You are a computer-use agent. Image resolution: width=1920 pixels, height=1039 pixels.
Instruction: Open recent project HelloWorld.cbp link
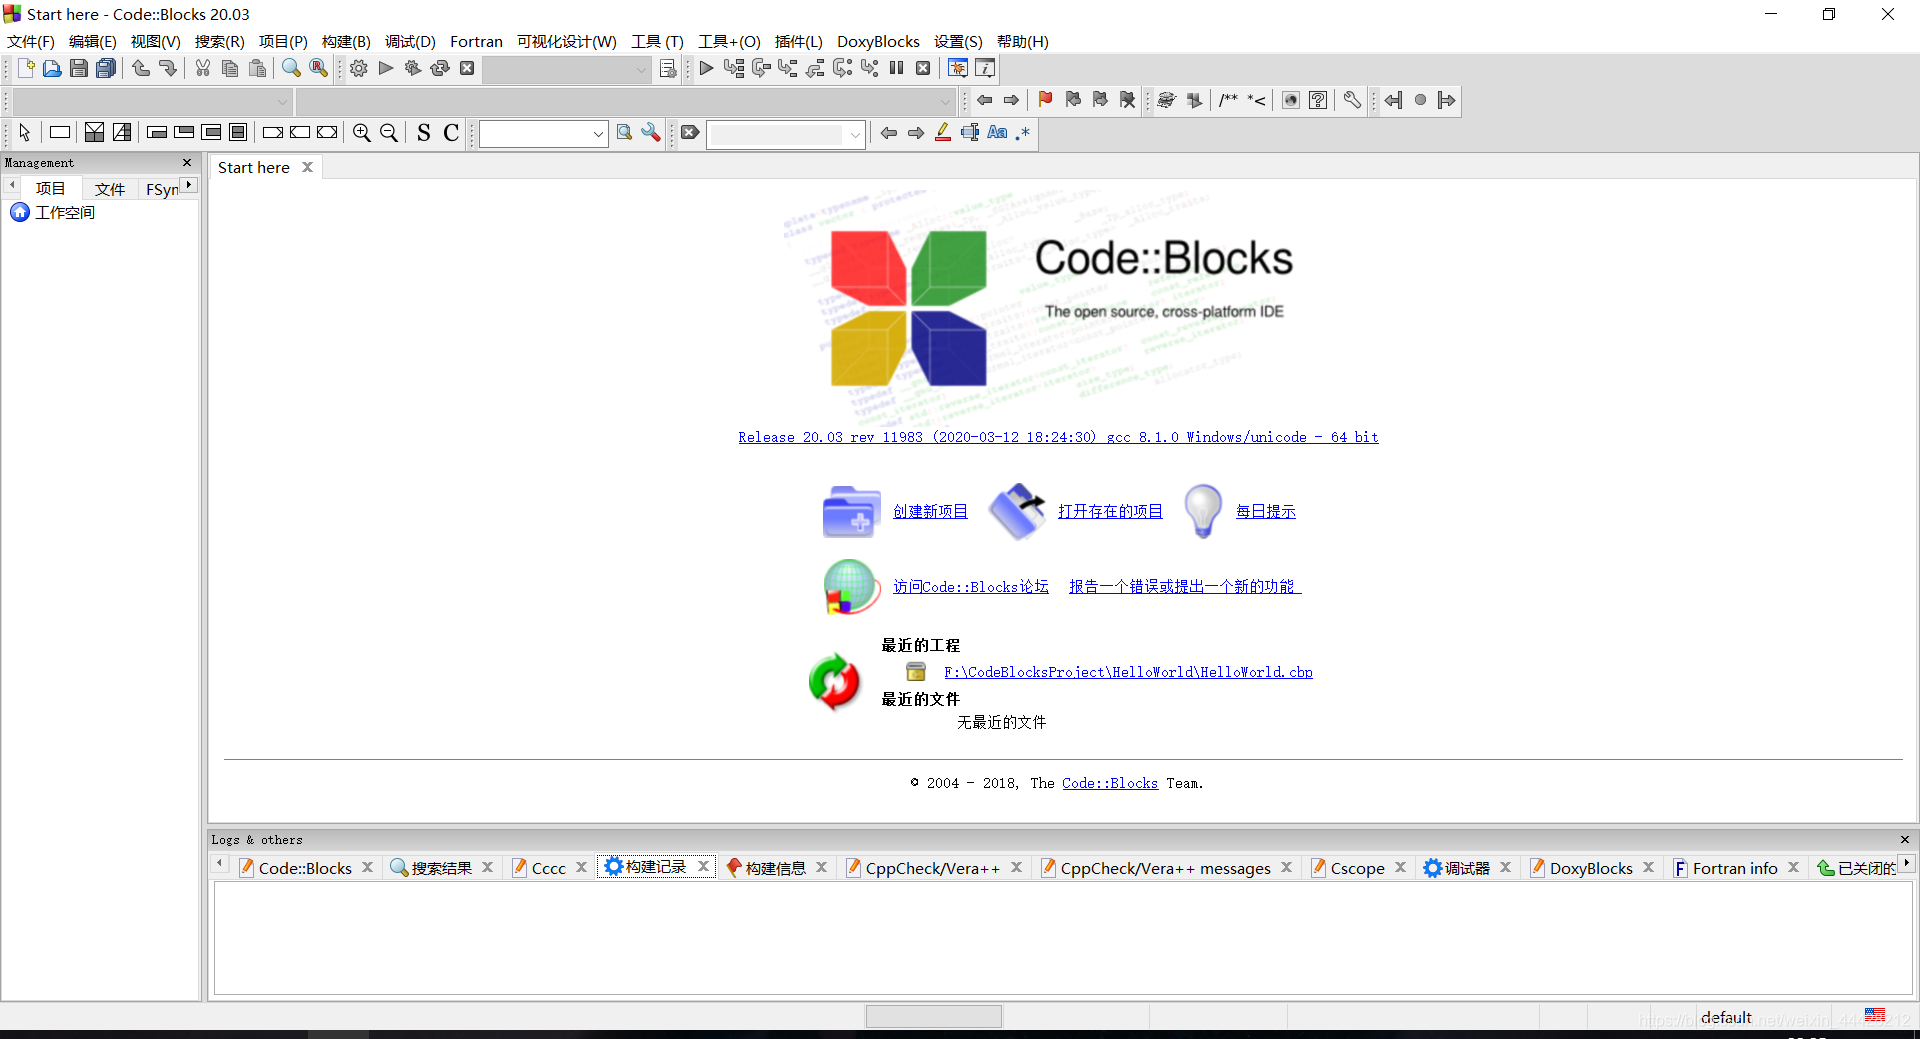point(1128,672)
